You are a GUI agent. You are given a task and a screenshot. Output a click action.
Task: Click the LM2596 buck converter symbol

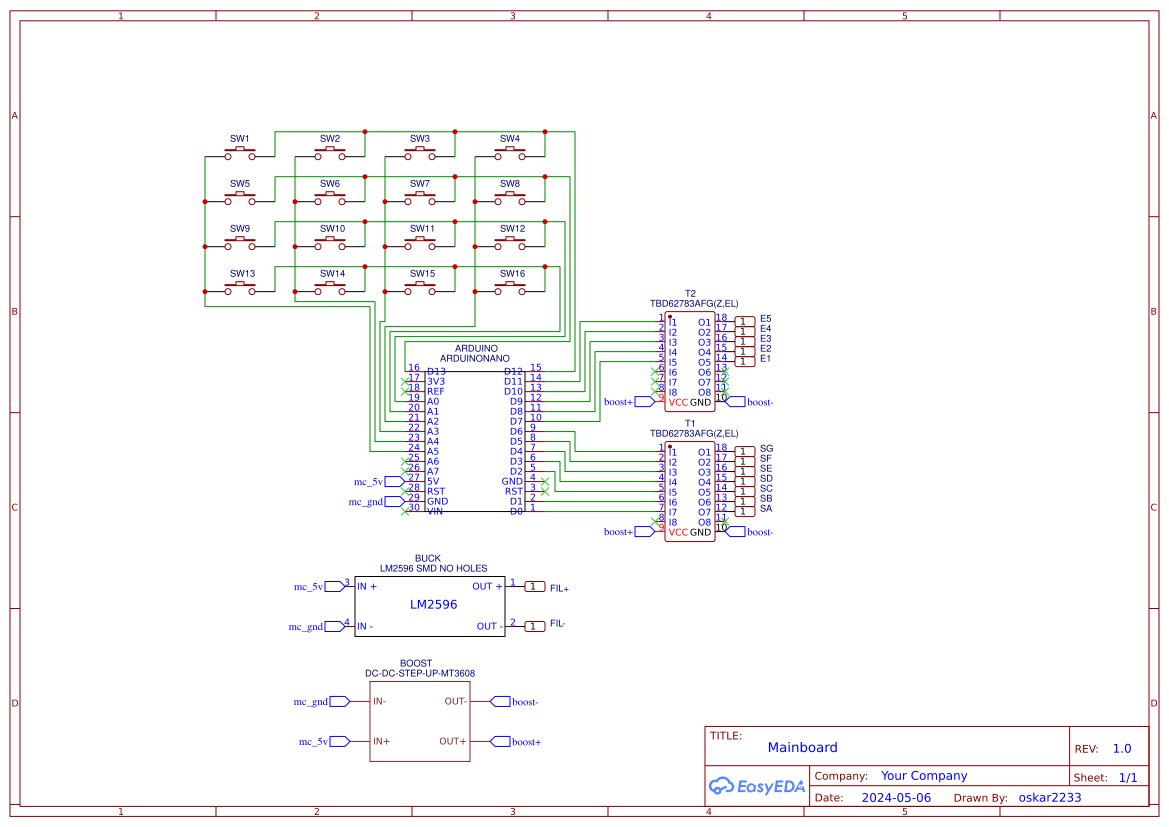tap(430, 605)
